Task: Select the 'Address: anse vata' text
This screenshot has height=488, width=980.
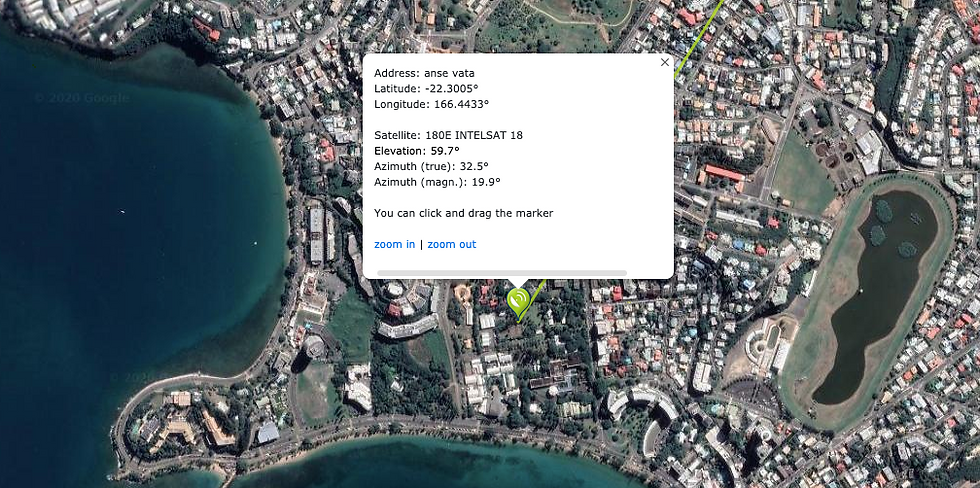Action: [x=424, y=73]
